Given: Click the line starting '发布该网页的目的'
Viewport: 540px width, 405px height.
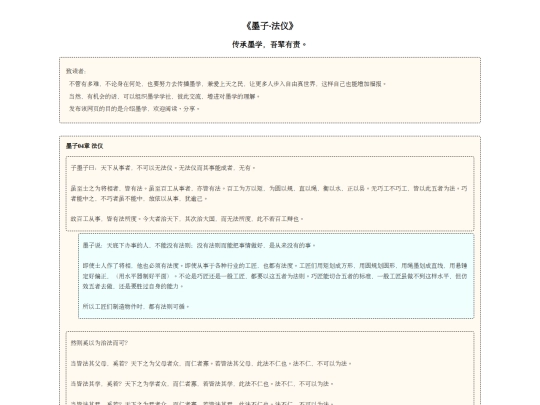Looking at the screenshot, I should tap(134, 109).
